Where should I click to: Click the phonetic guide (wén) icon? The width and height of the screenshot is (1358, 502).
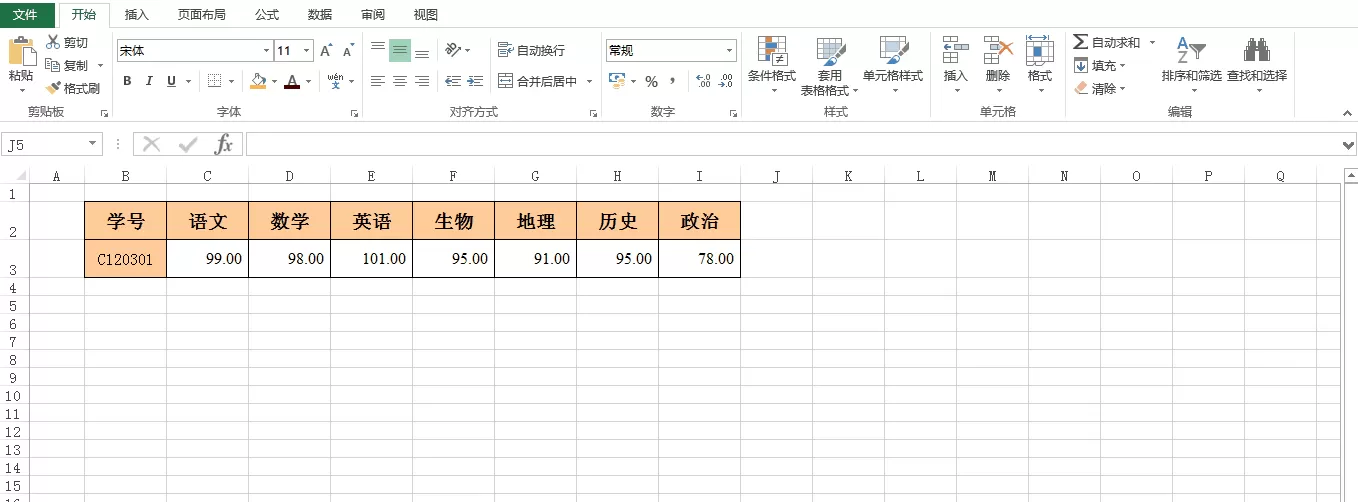pos(335,81)
